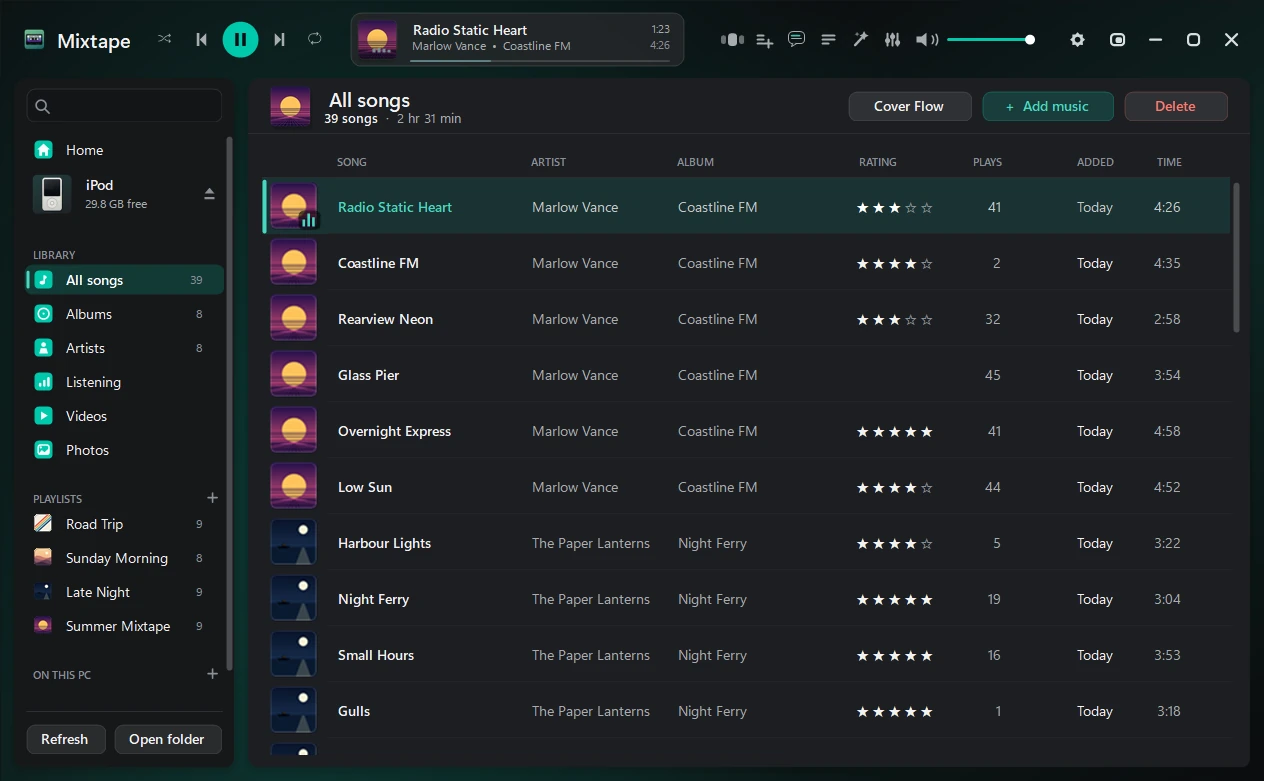The height and width of the screenshot is (781, 1264).
Task: Set volume on the volume slider
Action: [x=991, y=40]
